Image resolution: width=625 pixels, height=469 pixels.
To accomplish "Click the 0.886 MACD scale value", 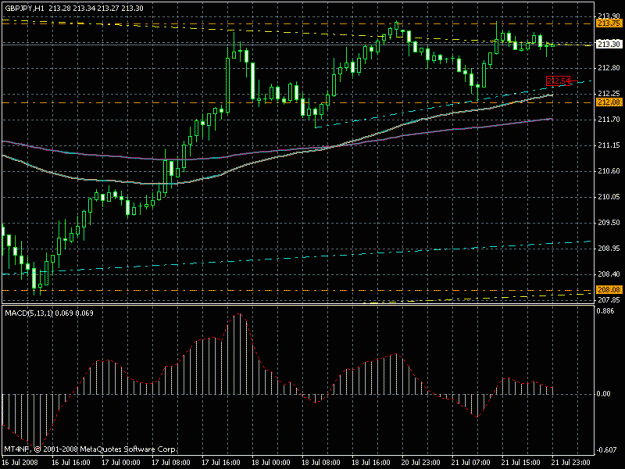I will click(x=606, y=311).
